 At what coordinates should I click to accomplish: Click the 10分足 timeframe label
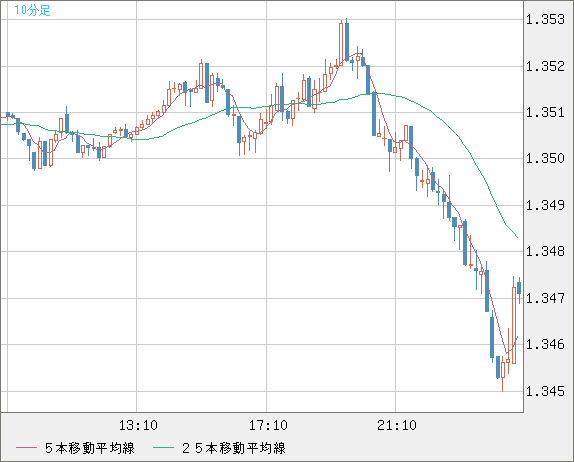tap(32, 10)
